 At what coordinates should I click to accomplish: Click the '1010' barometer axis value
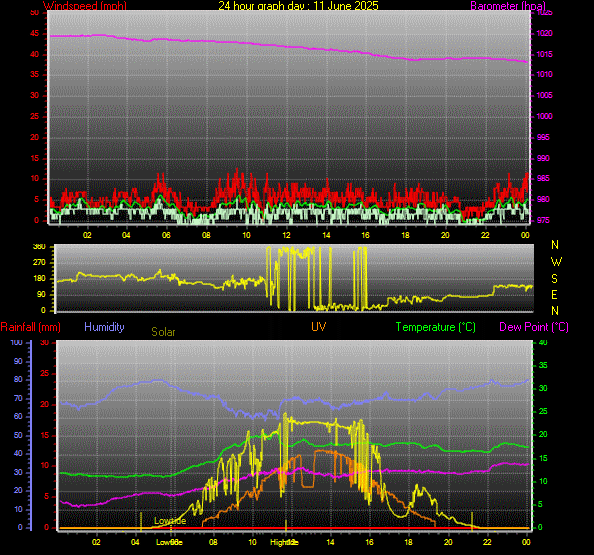coord(544,74)
